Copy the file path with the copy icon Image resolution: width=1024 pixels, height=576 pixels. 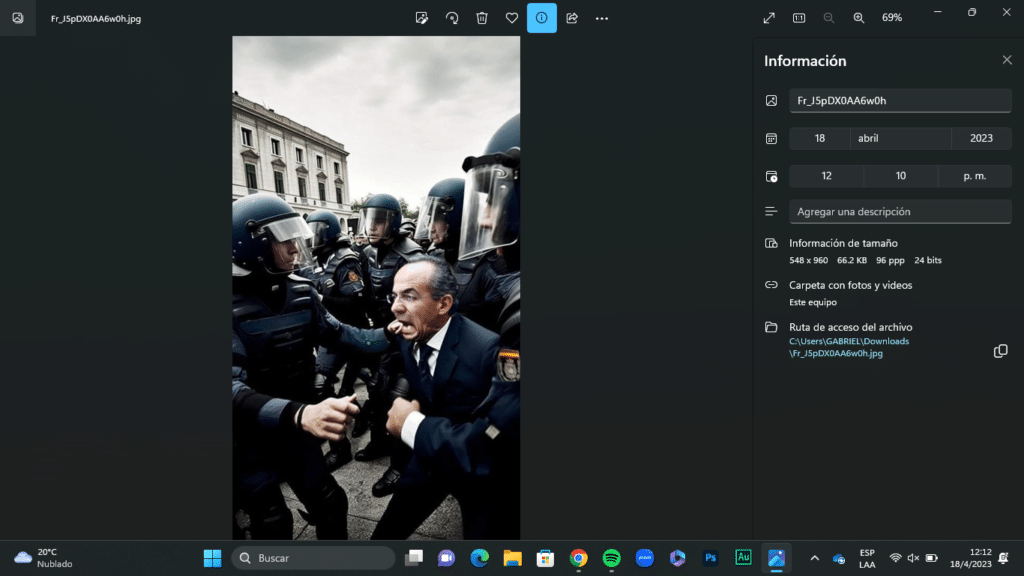click(x=1000, y=351)
